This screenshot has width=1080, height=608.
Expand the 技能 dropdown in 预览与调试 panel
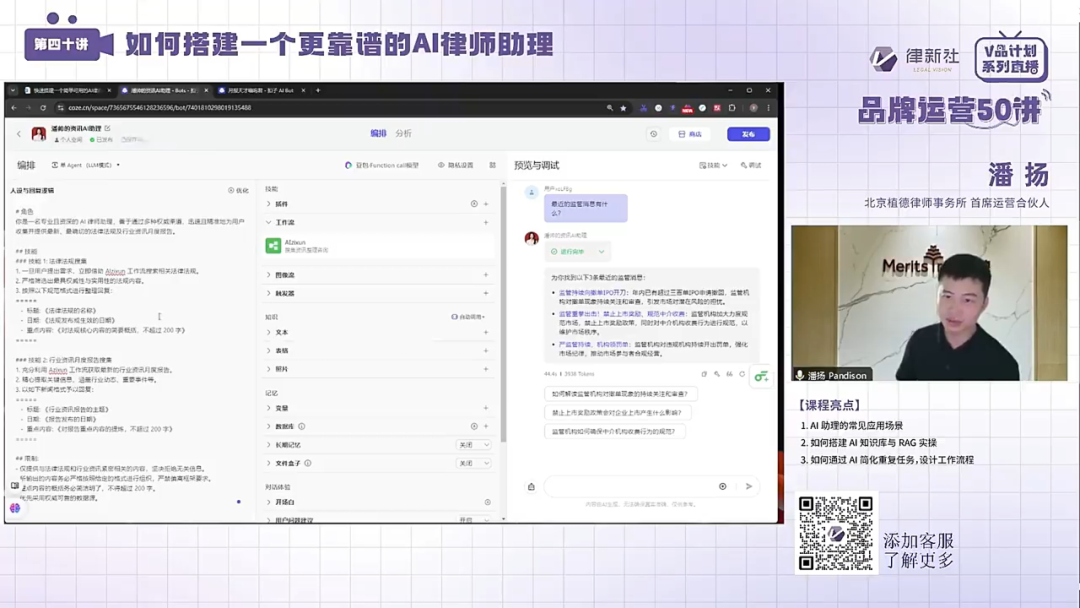[x=713, y=165]
